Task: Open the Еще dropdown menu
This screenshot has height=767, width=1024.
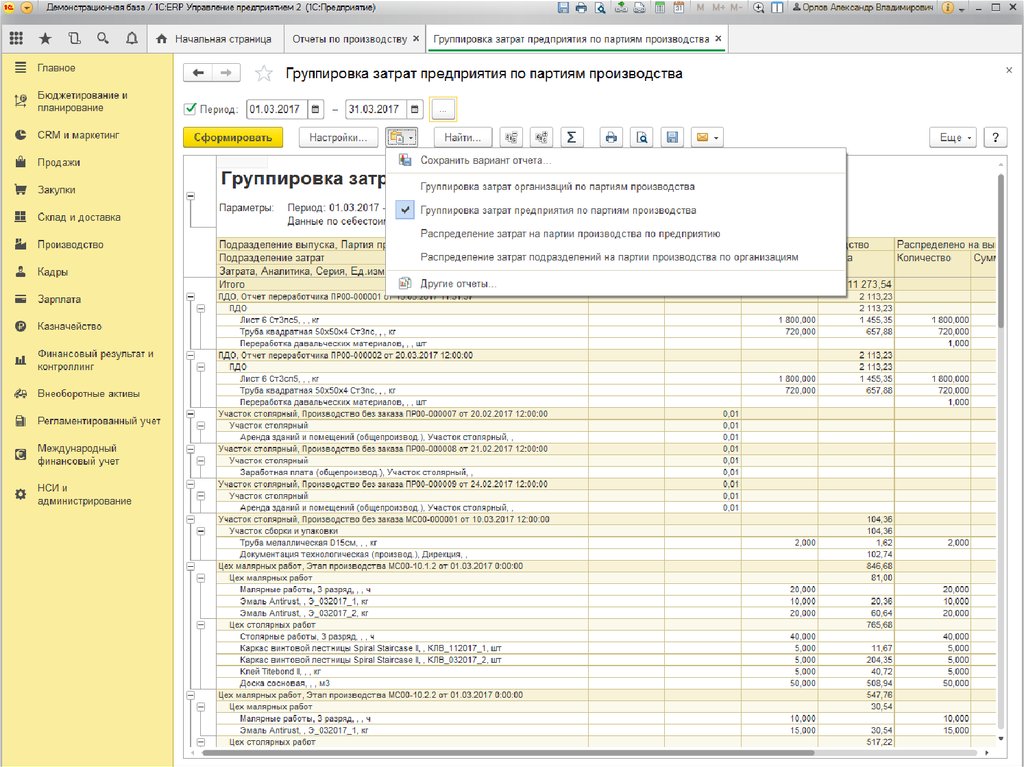Action: [x=951, y=138]
